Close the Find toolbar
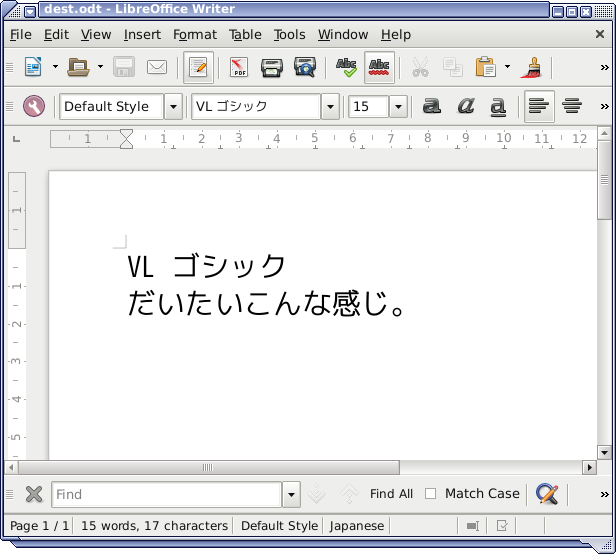616x554 pixels. click(34, 494)
